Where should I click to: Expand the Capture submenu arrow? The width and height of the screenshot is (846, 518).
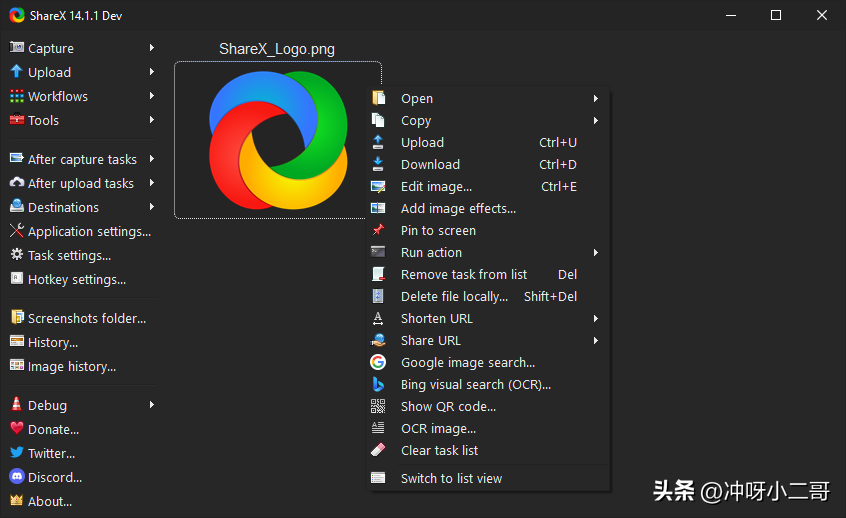(152, 47)
